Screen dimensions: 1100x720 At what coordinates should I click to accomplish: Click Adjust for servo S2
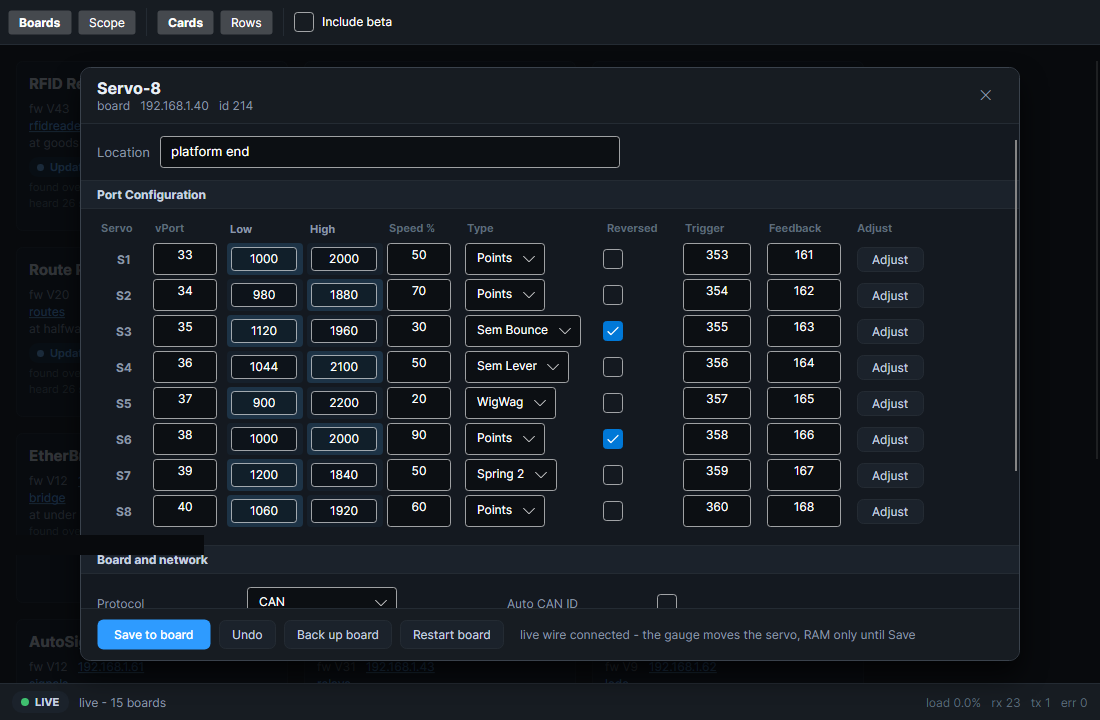pos(890,295)
